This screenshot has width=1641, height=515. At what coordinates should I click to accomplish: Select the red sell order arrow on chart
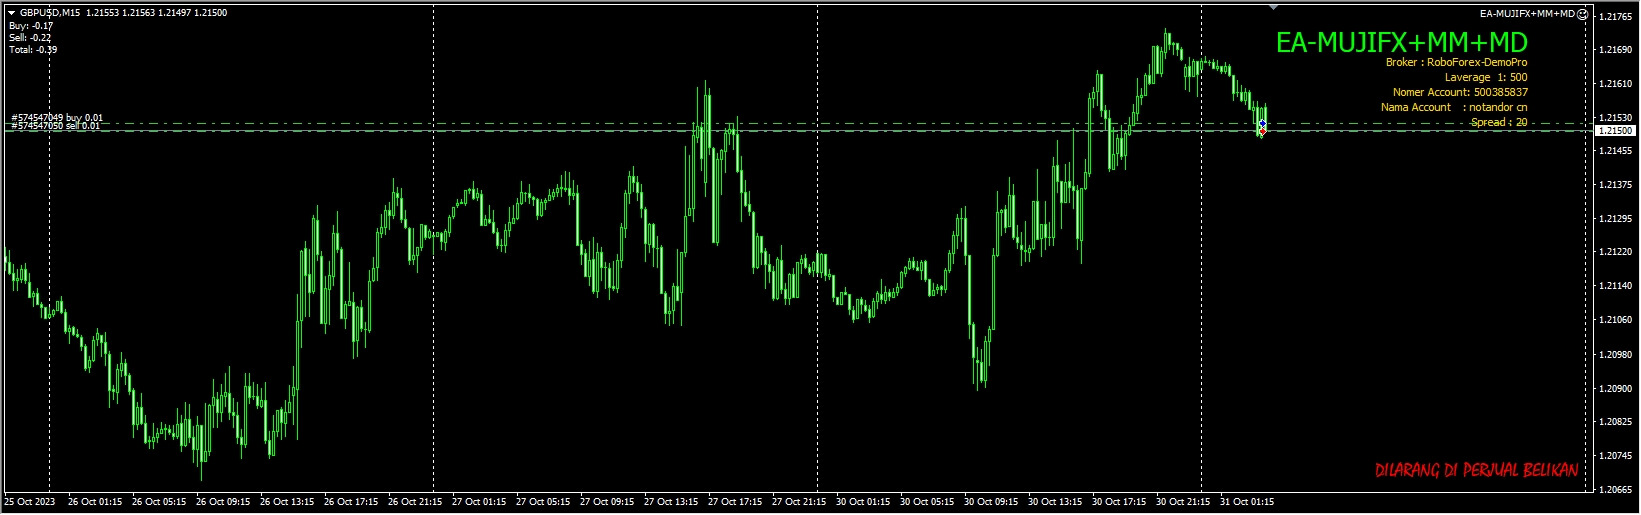(1262, 131)
